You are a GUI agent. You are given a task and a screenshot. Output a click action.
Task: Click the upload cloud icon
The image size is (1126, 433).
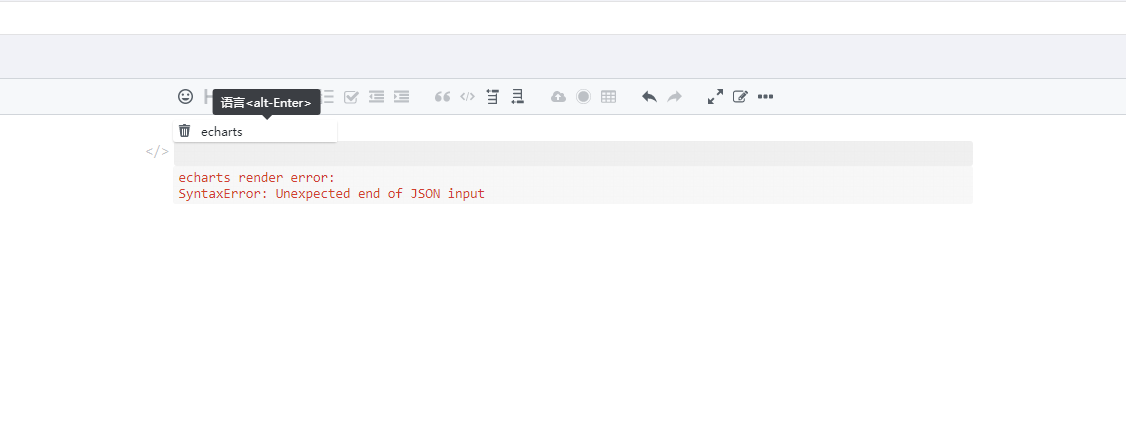(559, 96)
